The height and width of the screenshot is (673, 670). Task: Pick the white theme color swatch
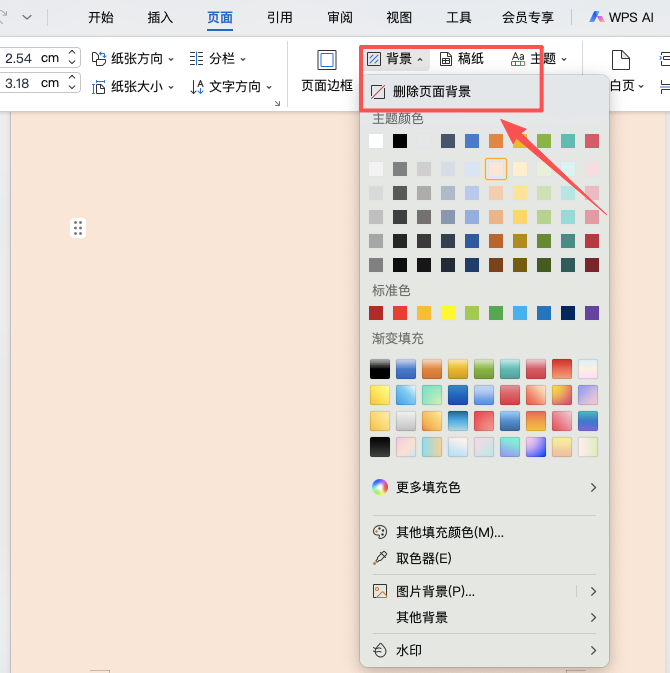click(x=376, y=141)
